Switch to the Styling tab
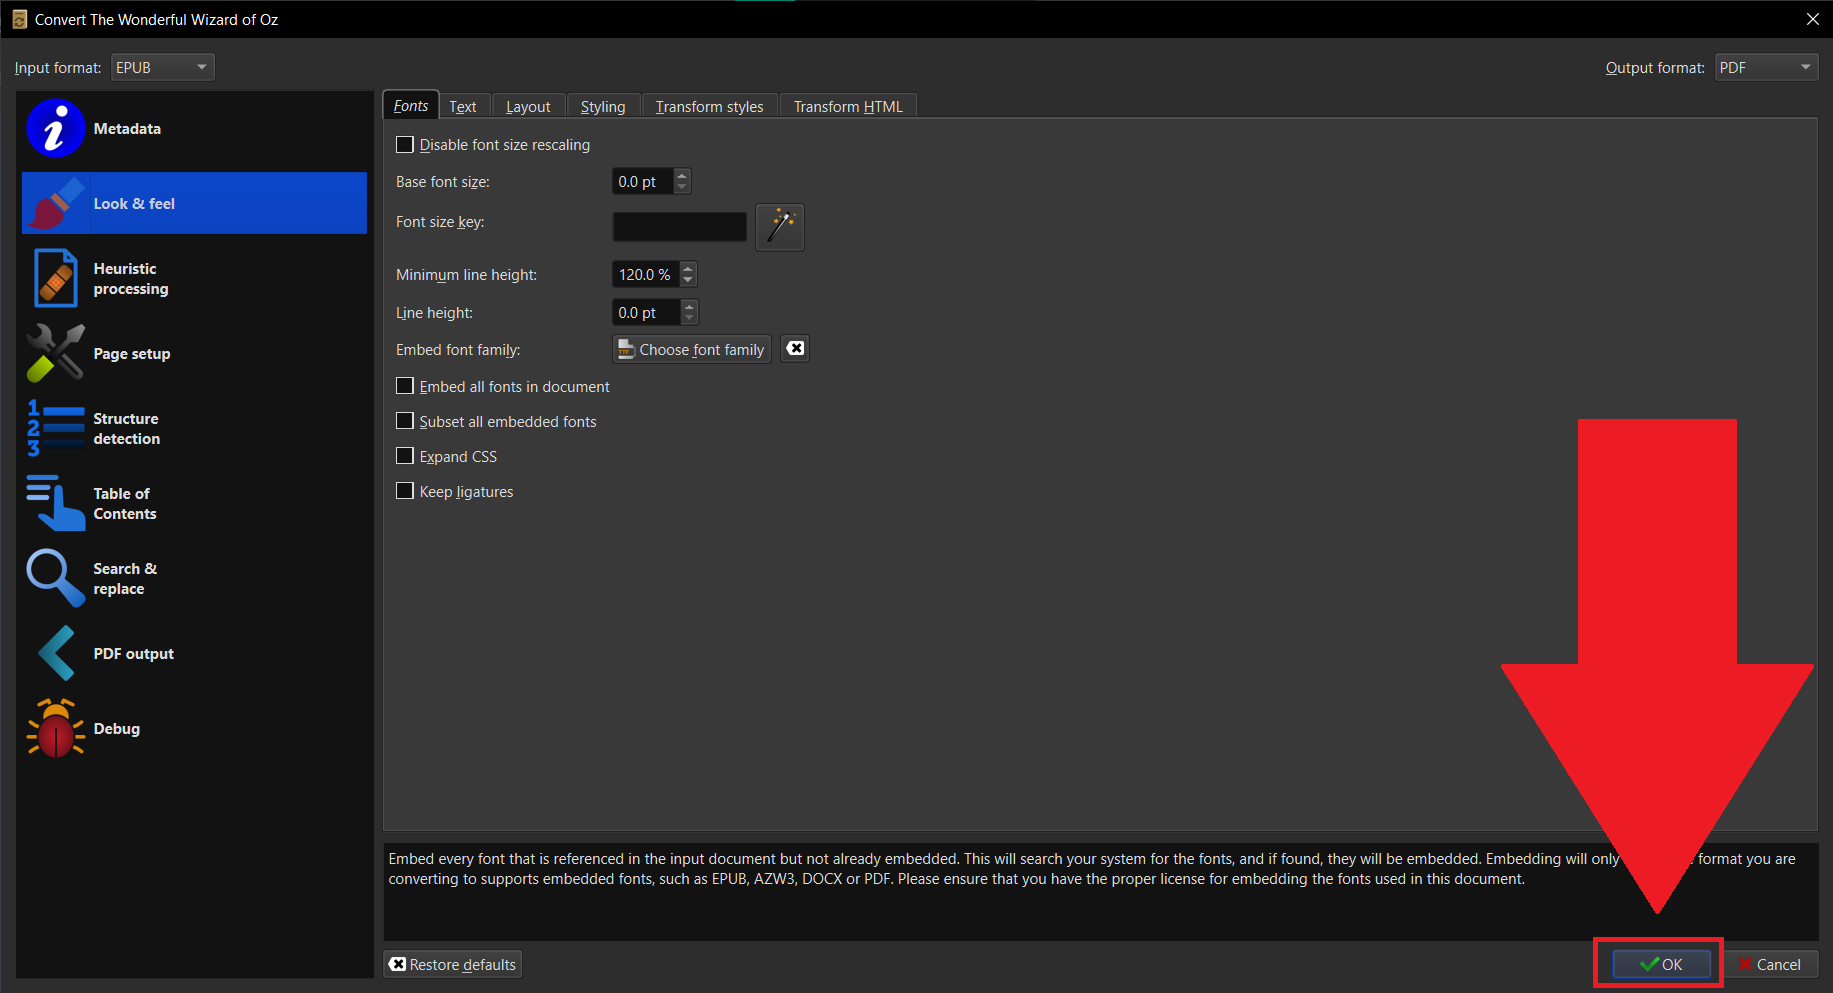1833x993 pixels. click(x=602, y=107)
